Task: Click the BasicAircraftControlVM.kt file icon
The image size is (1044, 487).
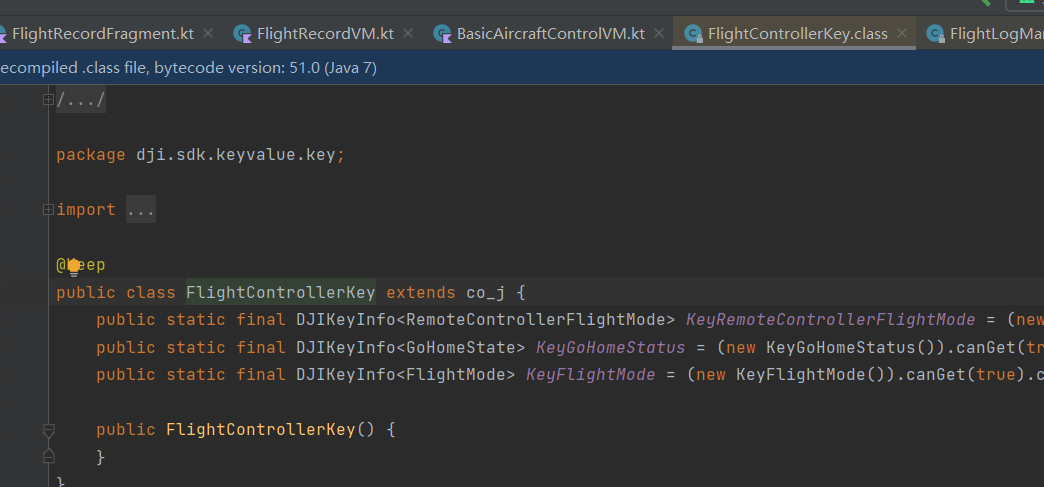Action: [442, 33]
